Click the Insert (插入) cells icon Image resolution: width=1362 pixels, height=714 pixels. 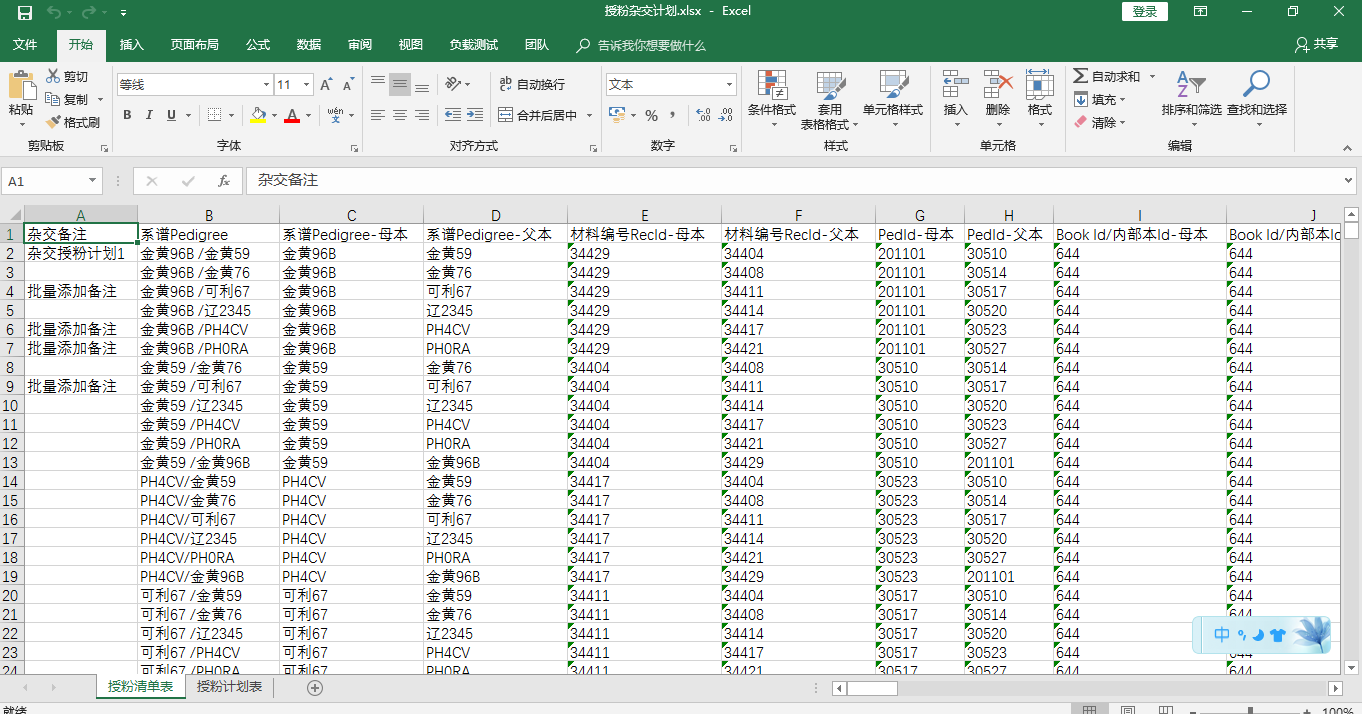(x=956, y=85)
